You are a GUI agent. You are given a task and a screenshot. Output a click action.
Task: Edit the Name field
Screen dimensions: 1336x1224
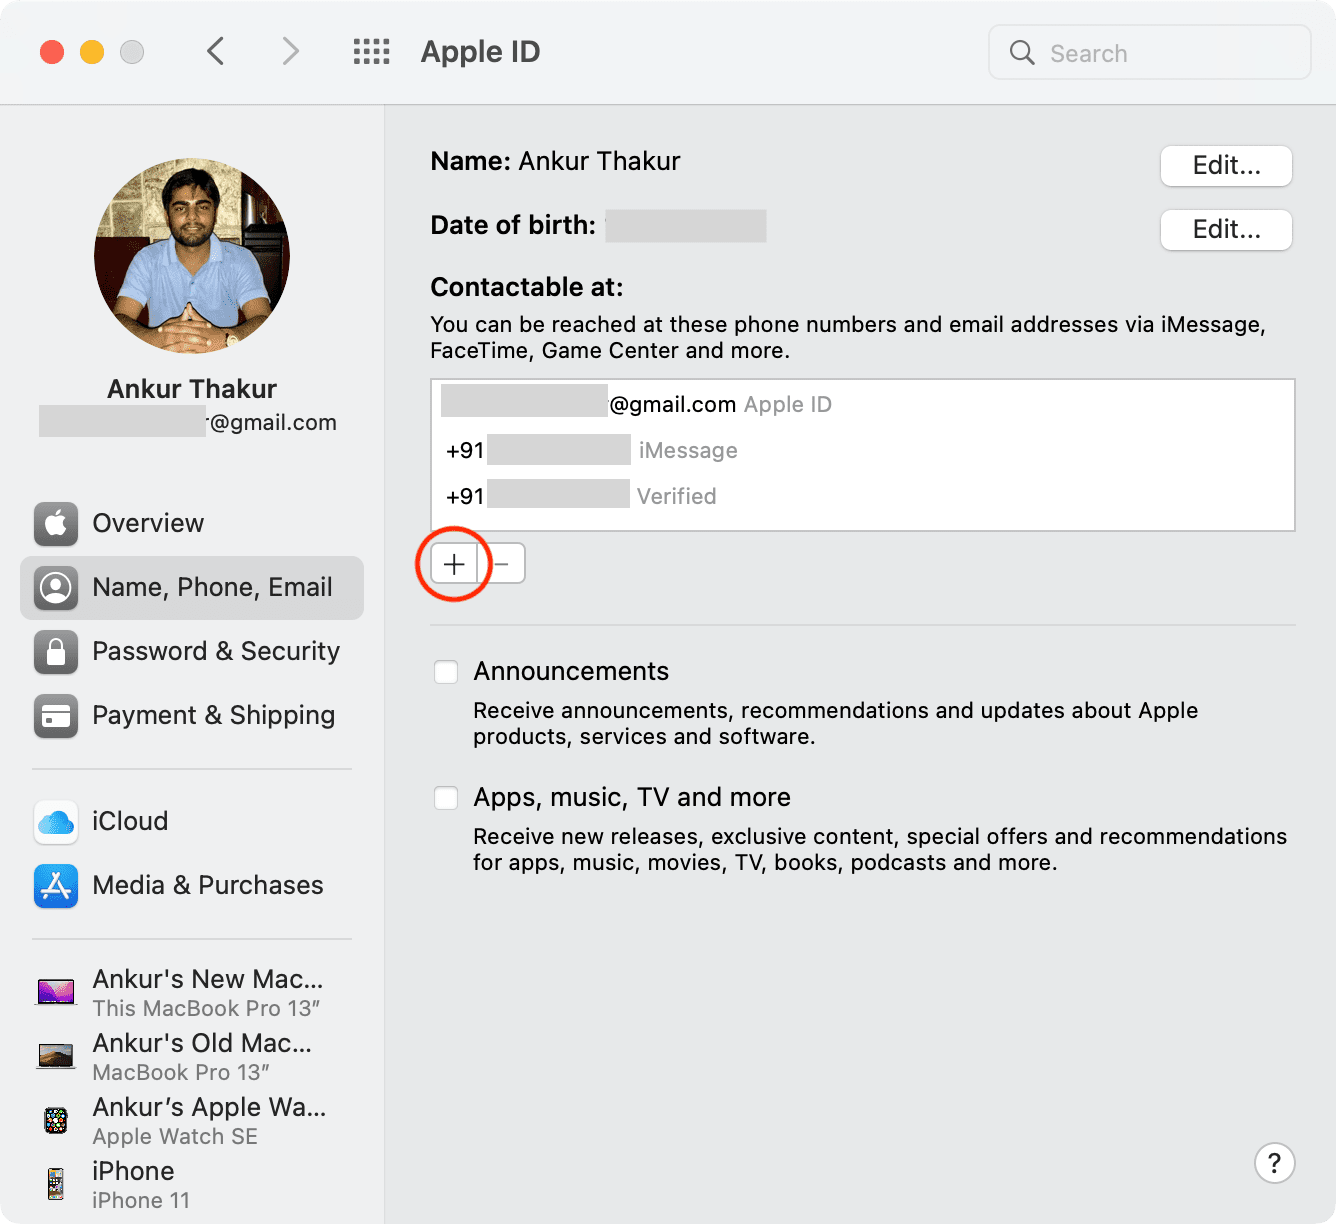1226,166
